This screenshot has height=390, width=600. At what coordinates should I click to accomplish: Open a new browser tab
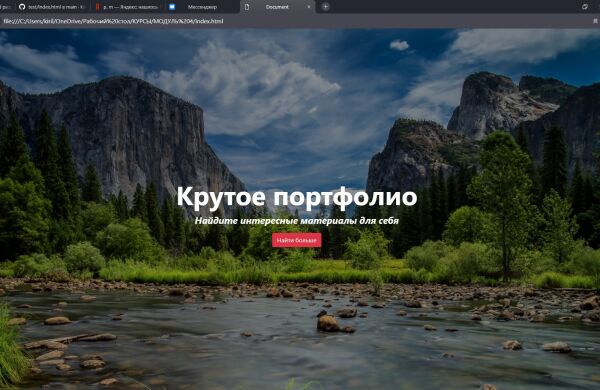click(x=325, y=7)
